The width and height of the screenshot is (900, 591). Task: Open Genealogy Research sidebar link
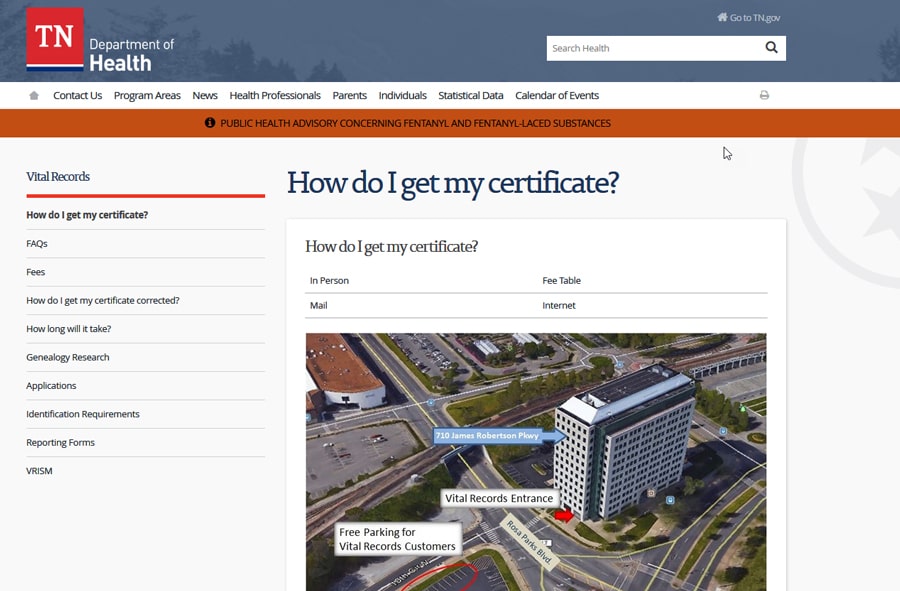(68, 357)
